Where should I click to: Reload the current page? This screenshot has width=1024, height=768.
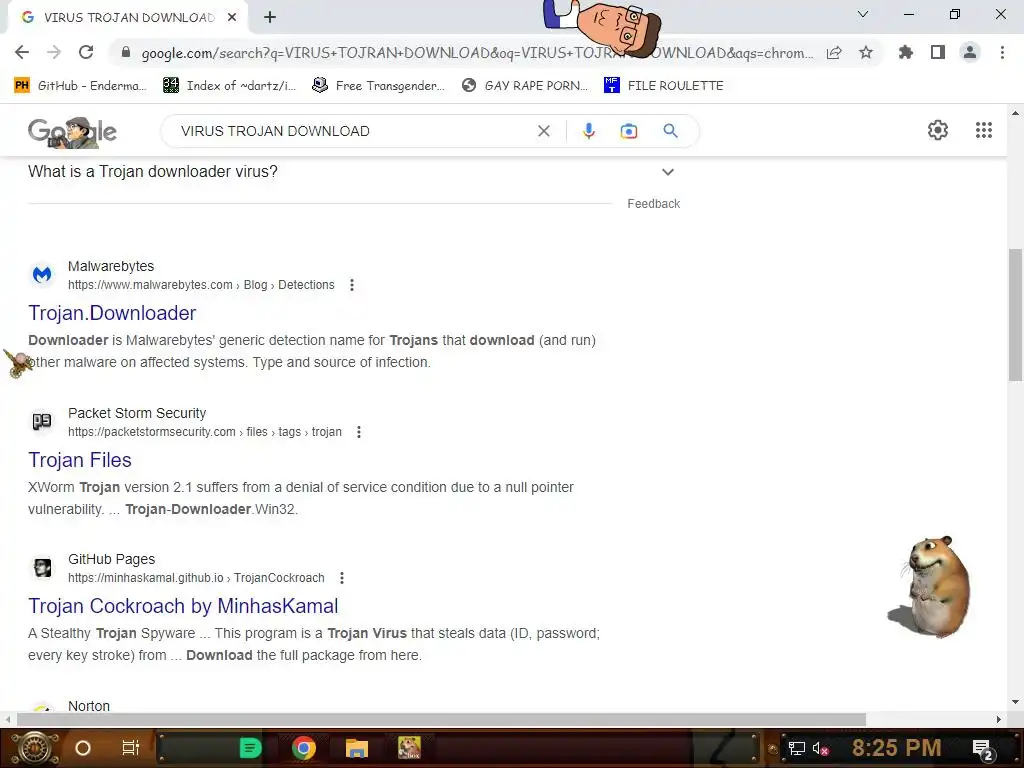(86, 52)
